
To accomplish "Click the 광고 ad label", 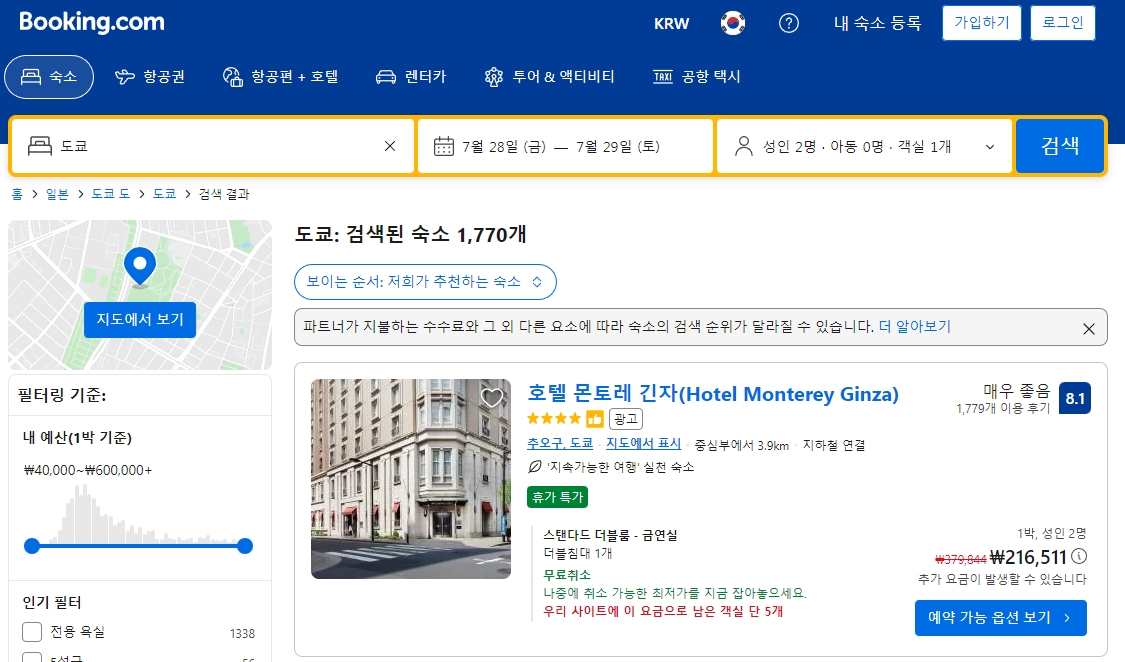I will 626,419.
